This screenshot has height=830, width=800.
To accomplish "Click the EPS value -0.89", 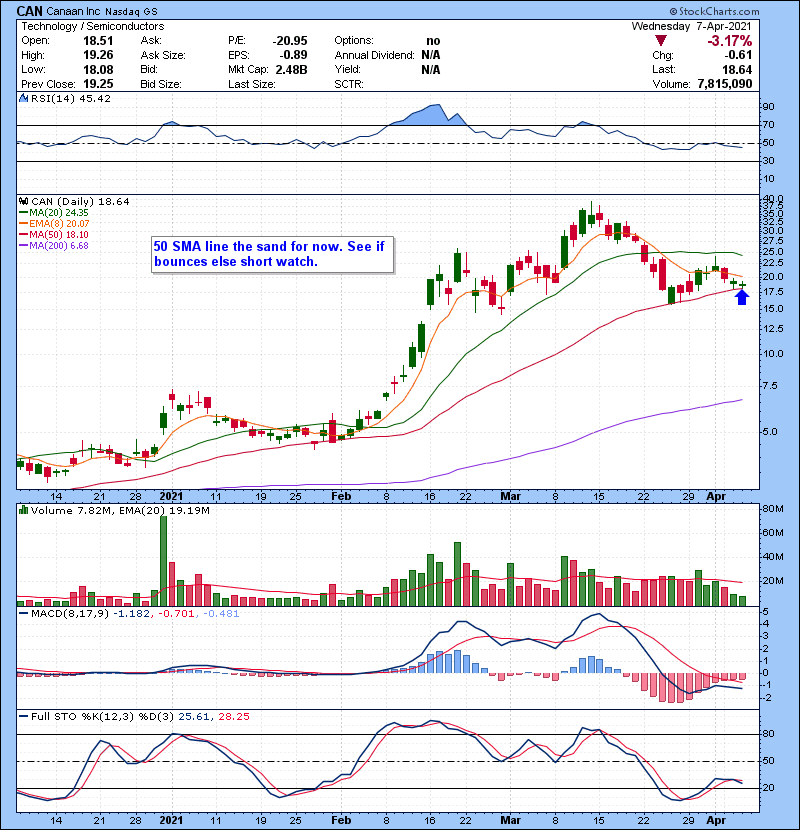I will (x=293, y=55).
